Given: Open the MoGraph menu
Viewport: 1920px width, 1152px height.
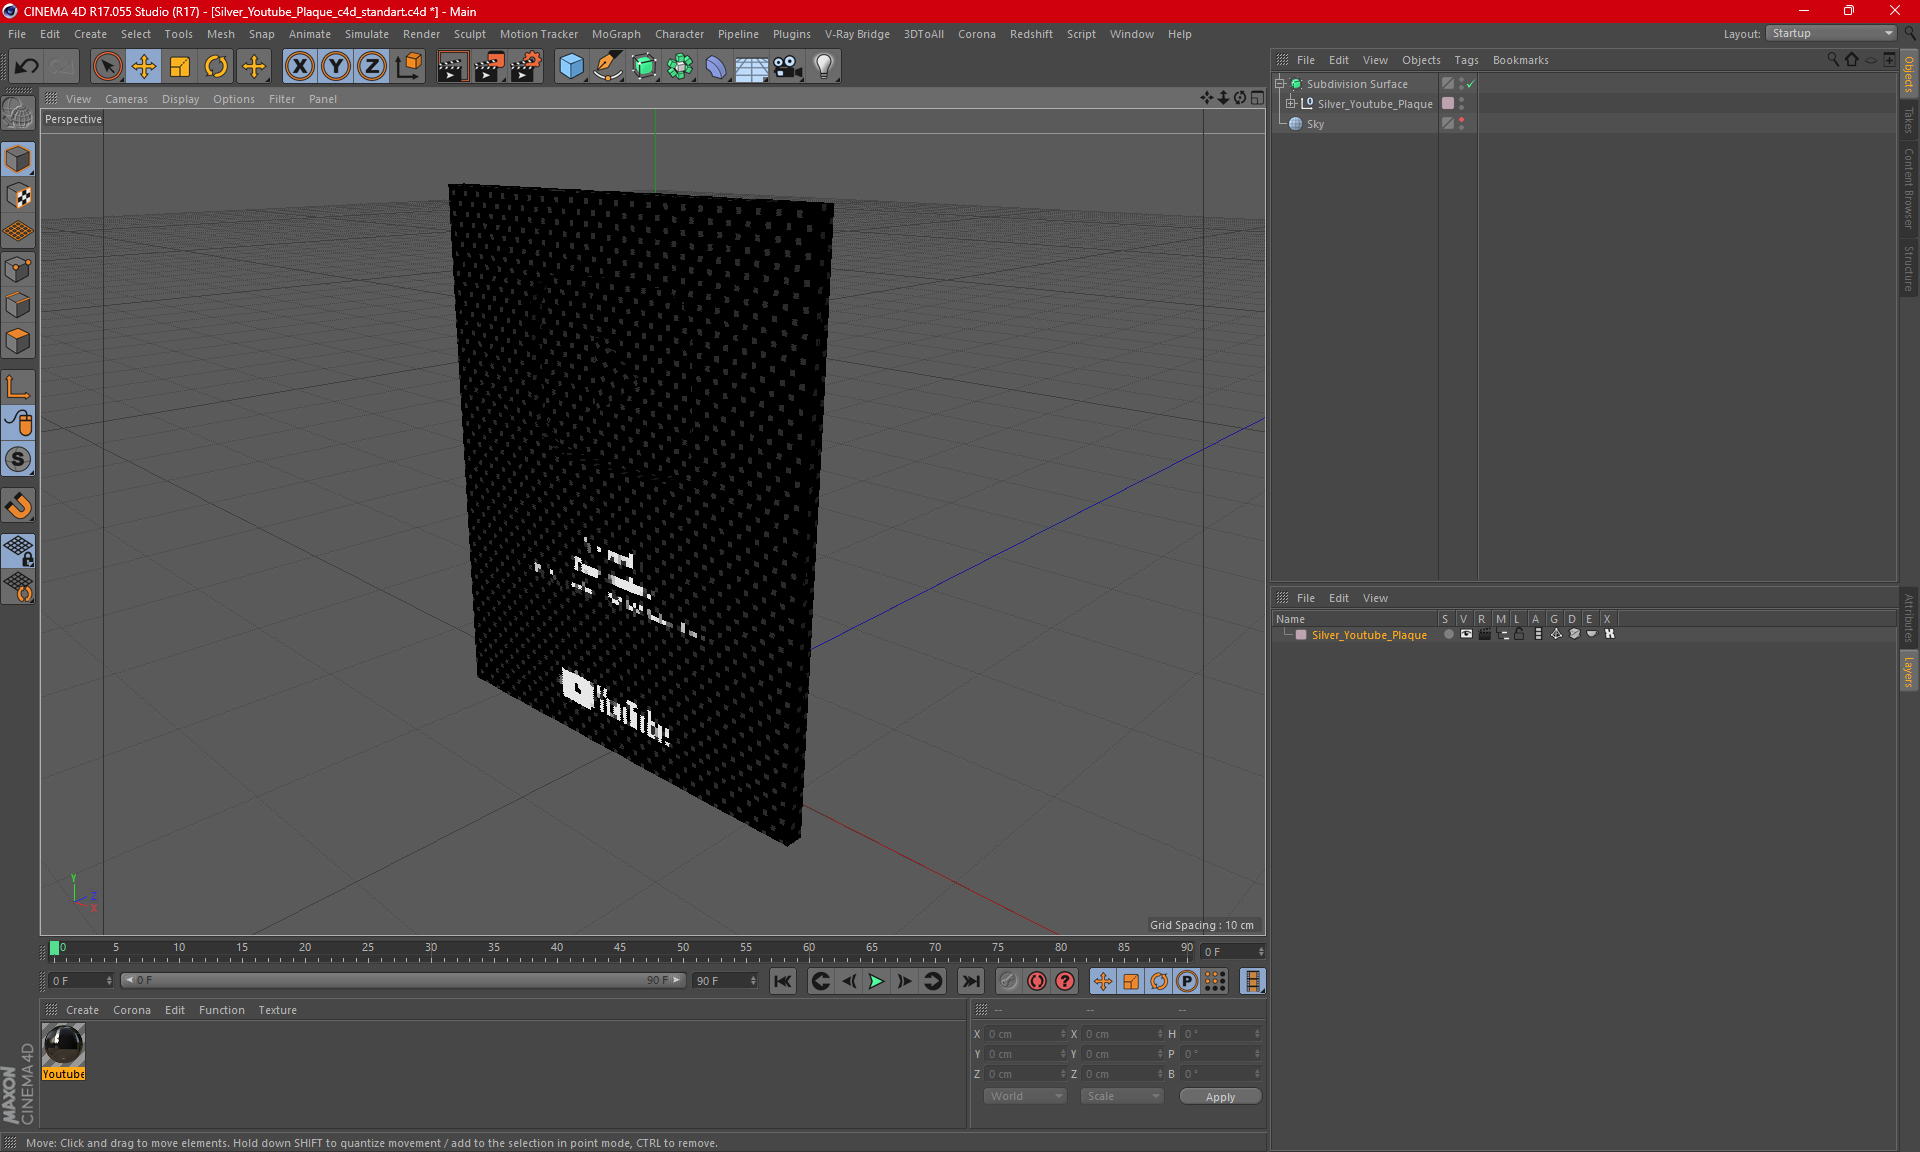Looking at the screenshot, I should (x=616, y=34).
